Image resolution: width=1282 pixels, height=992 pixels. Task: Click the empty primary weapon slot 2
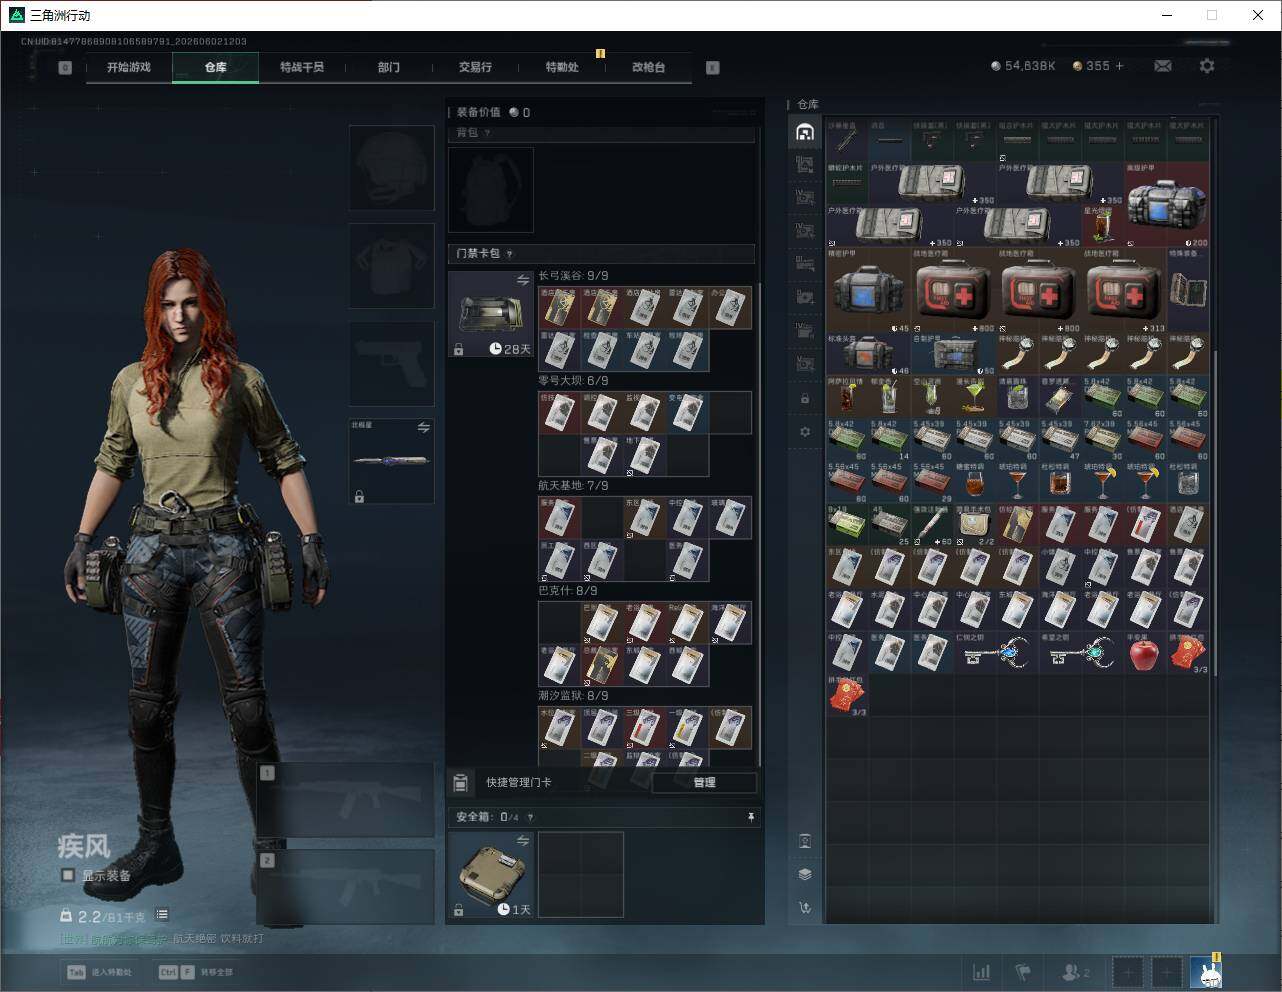tap(346, 887)
